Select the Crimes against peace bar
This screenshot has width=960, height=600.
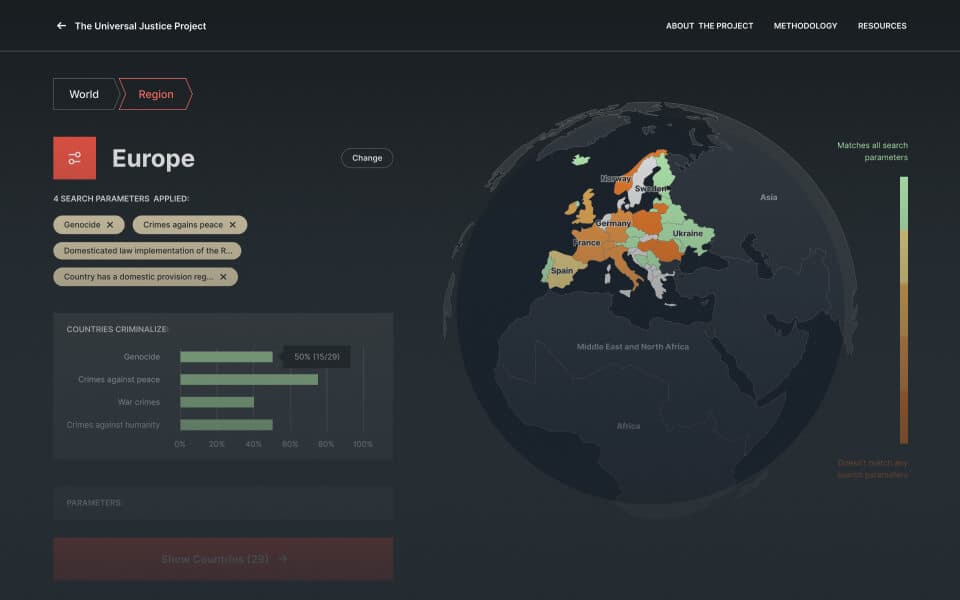click(248, 380)
